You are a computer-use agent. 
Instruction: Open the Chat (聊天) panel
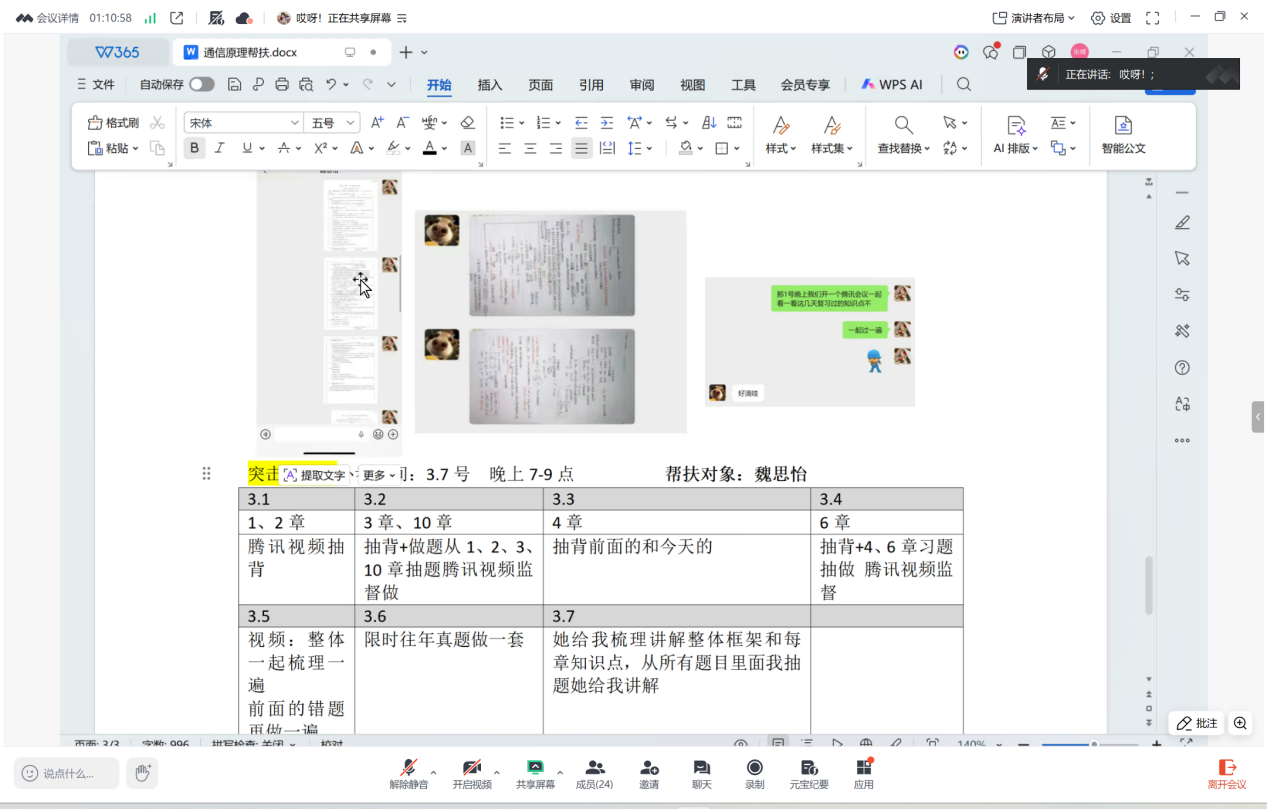(701, 773)
